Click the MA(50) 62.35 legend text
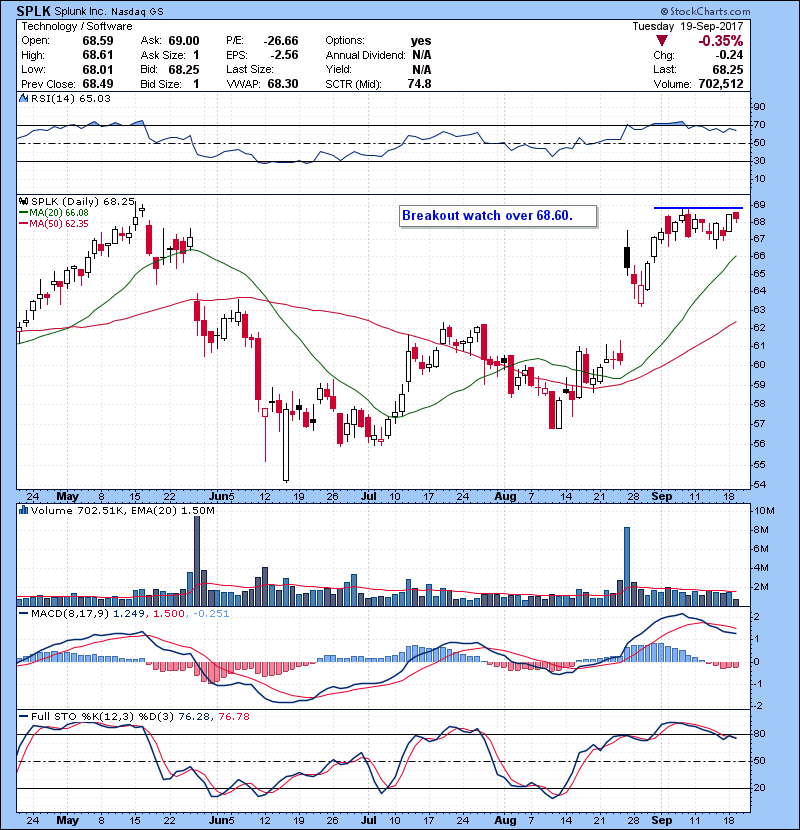The width and height of the screenshot is (800, 830). click(59, 224)
